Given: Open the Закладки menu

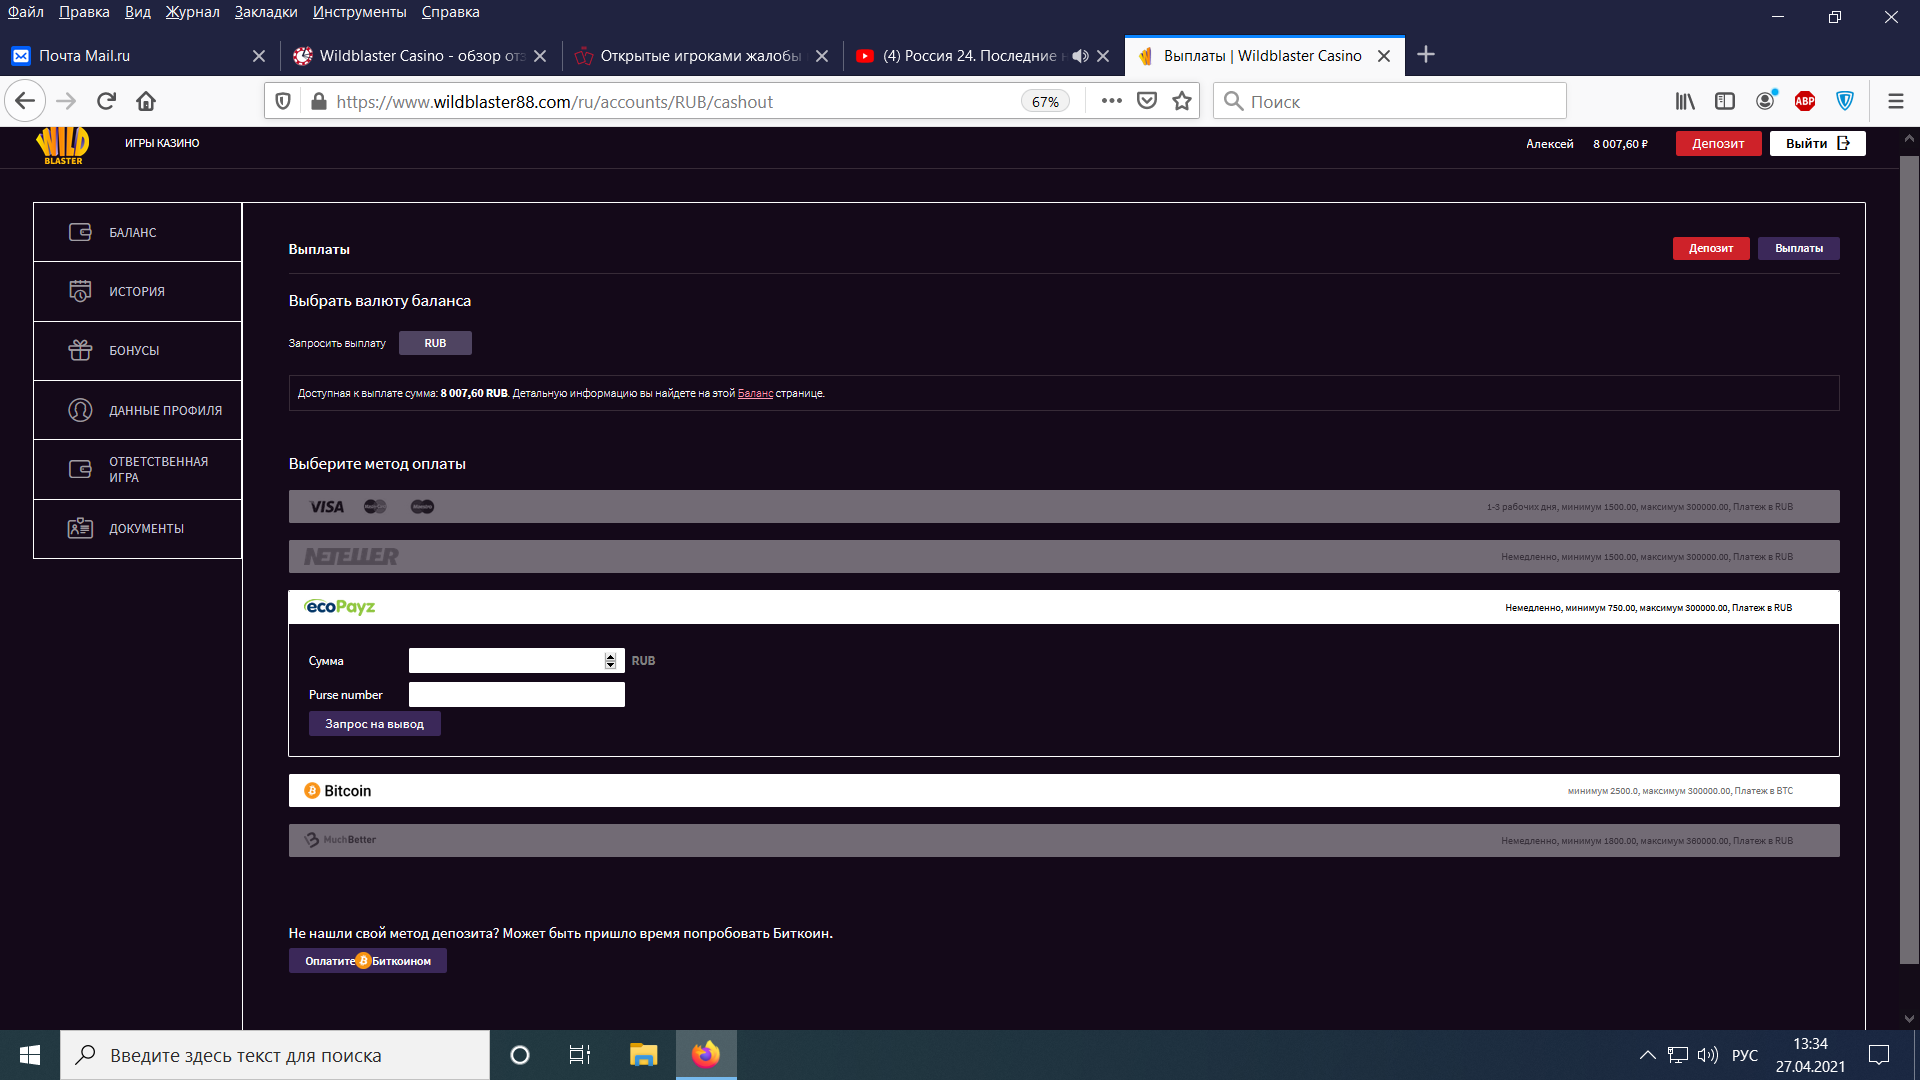Looking at the screenshot, I should 266,12.
